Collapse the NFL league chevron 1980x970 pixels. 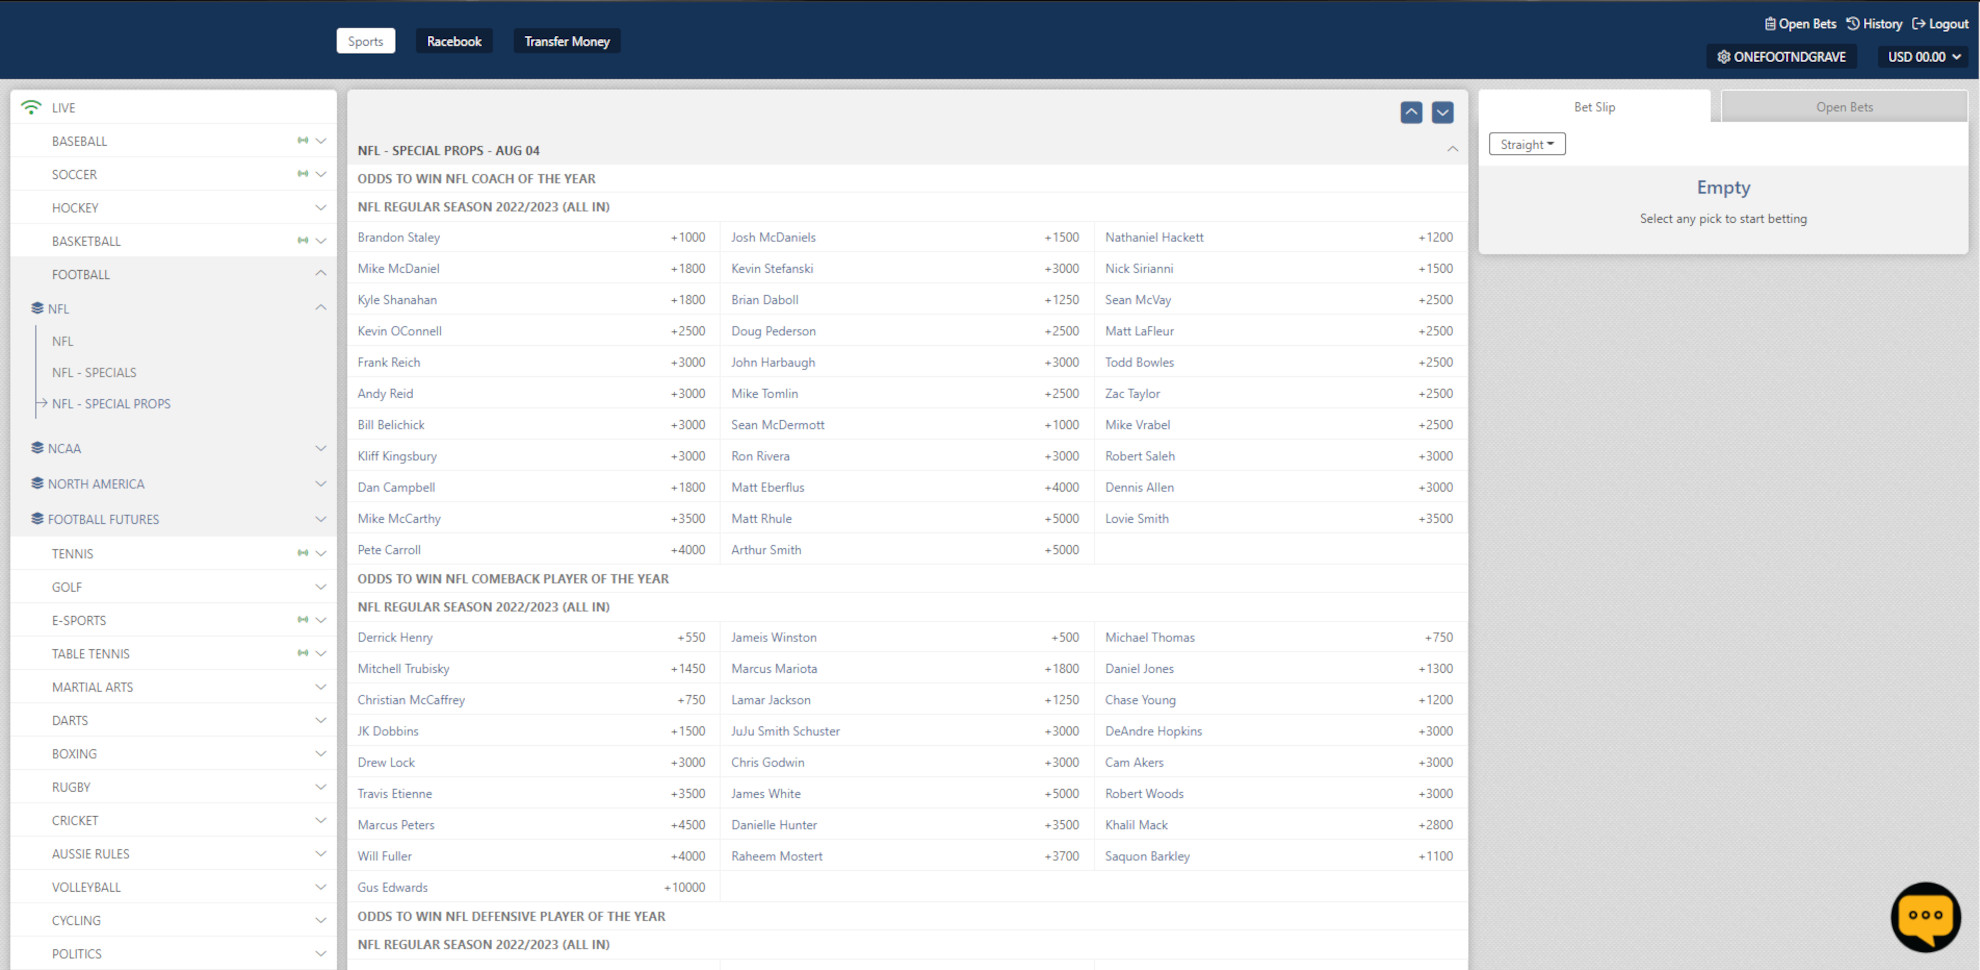[x=321, y=308]
